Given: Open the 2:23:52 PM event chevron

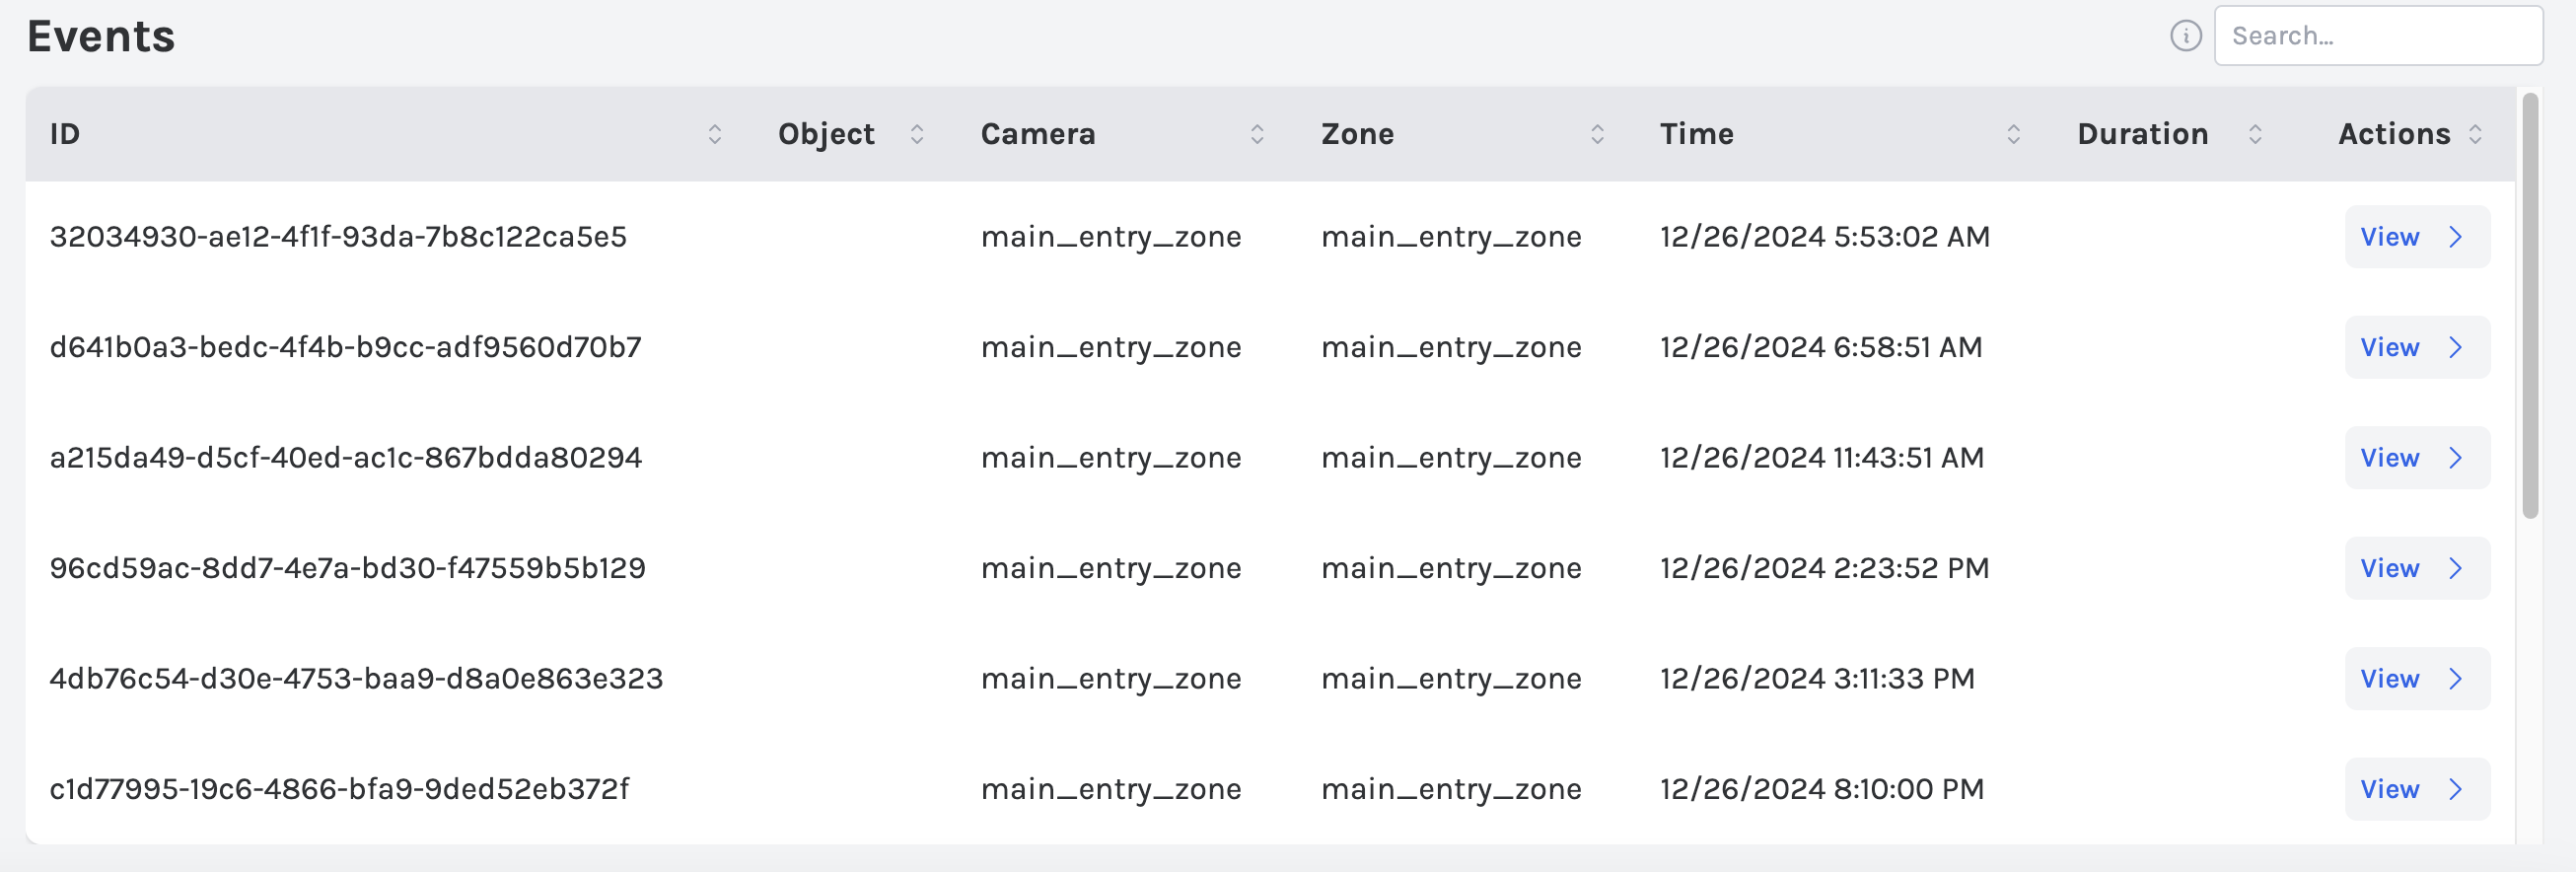Looking at the screenshot, I should 2455,568.
